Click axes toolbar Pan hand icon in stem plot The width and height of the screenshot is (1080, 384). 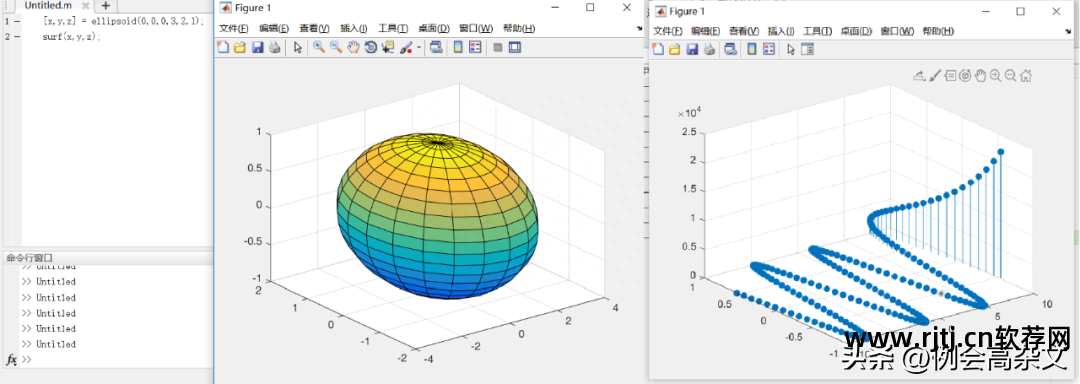[980, 75]
